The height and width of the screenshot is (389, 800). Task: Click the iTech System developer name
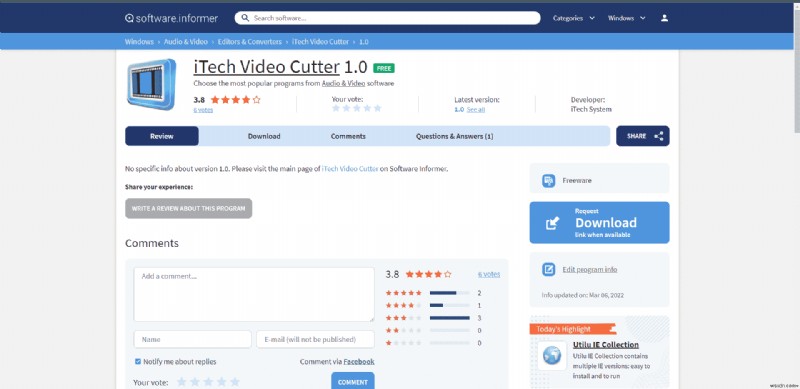591,109
